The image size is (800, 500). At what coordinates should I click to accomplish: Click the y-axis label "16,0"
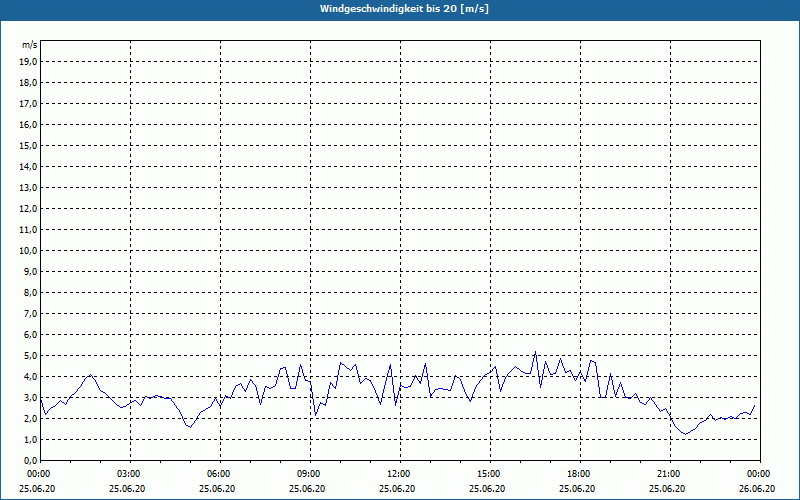pyautogui.click(x=28, y=124)
